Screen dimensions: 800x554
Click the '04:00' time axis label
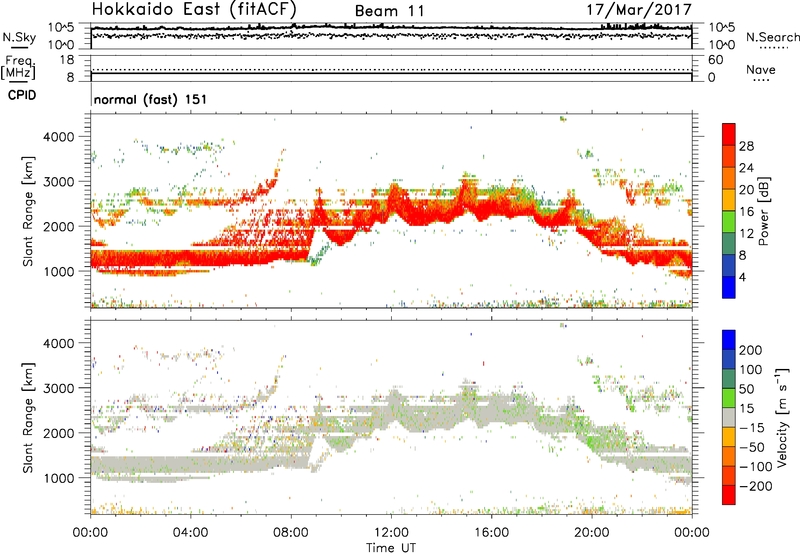coord(191,533)
